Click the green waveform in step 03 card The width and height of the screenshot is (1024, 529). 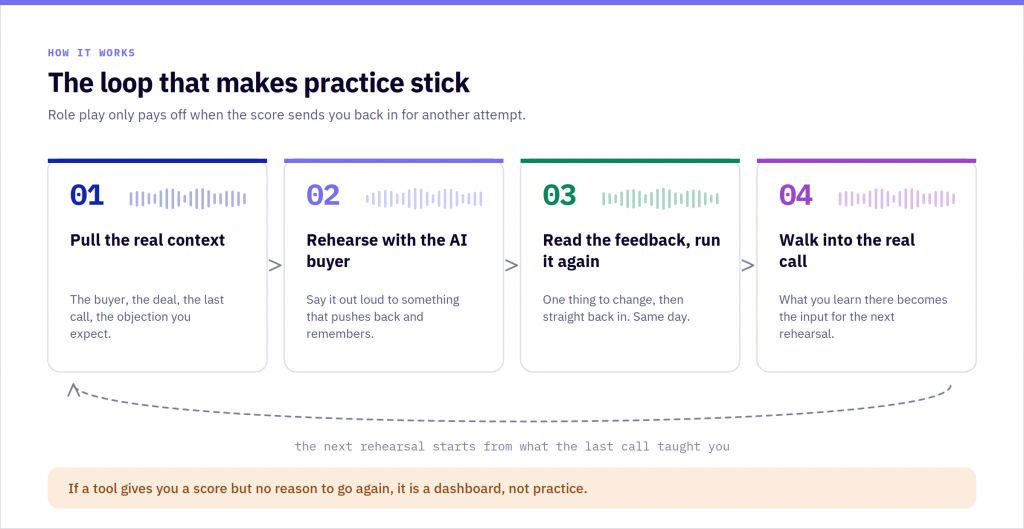(x=661, y=199)
